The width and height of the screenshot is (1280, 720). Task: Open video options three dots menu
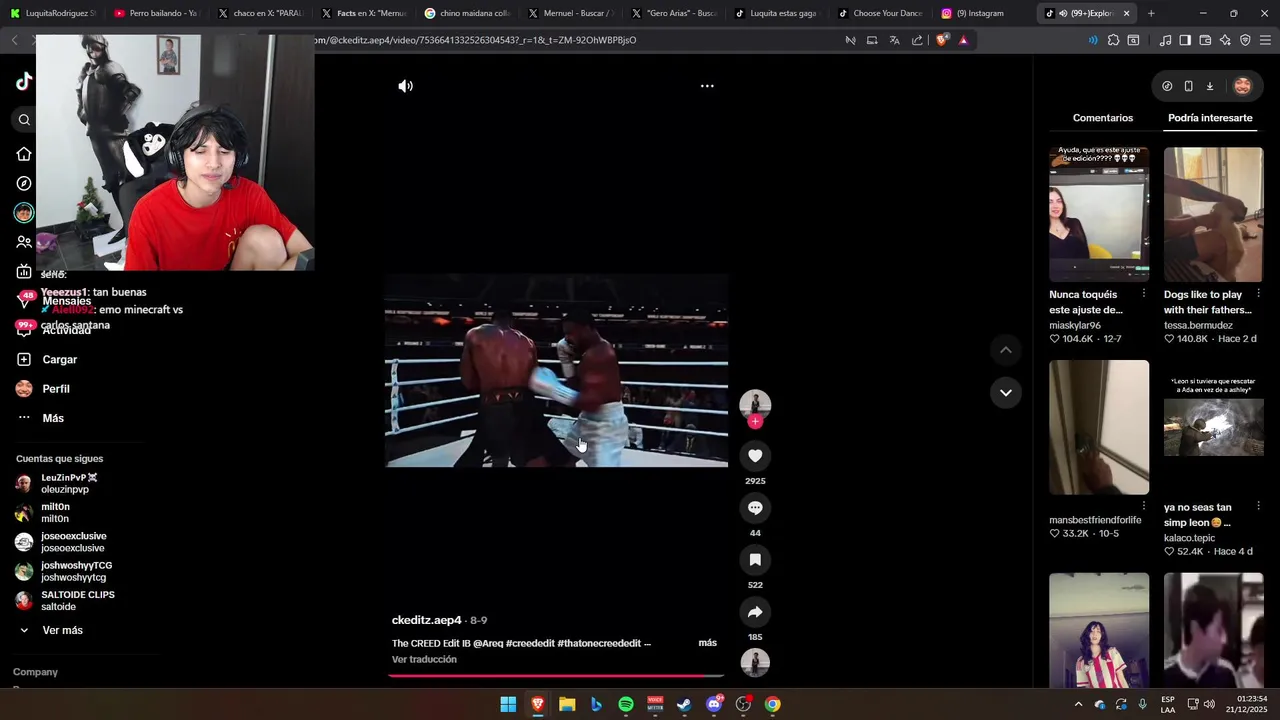point(707,86)
